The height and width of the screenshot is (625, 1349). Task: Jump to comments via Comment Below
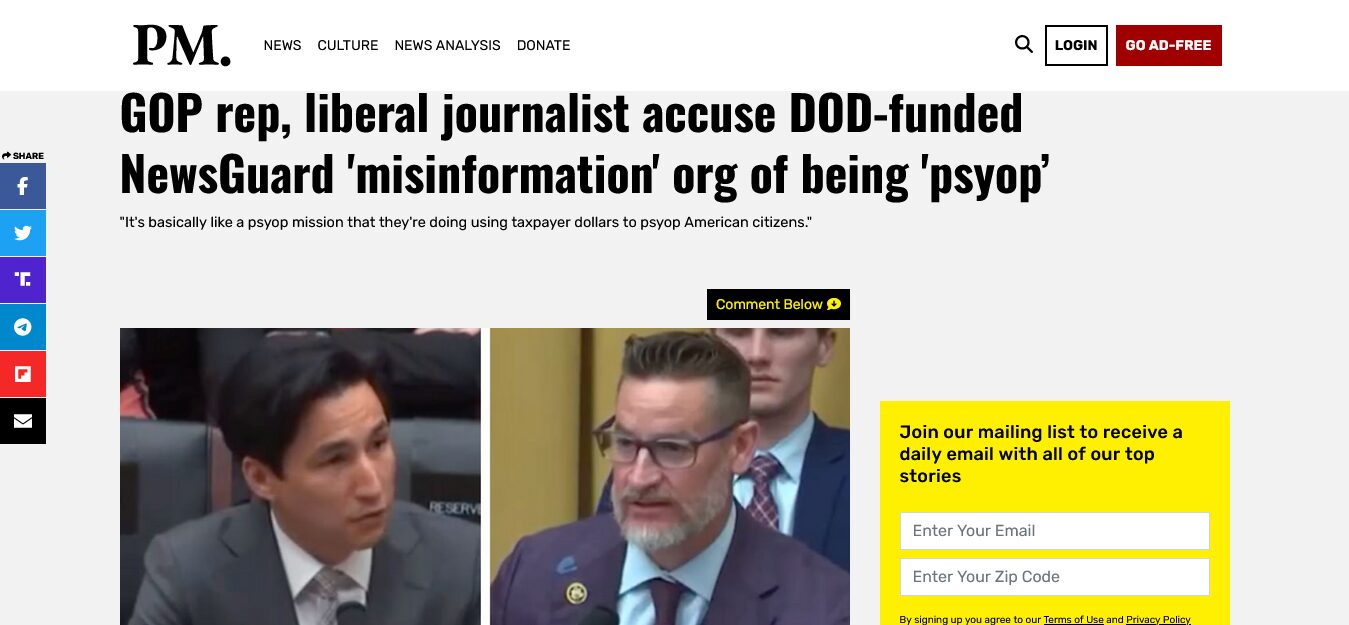[778, 304]
